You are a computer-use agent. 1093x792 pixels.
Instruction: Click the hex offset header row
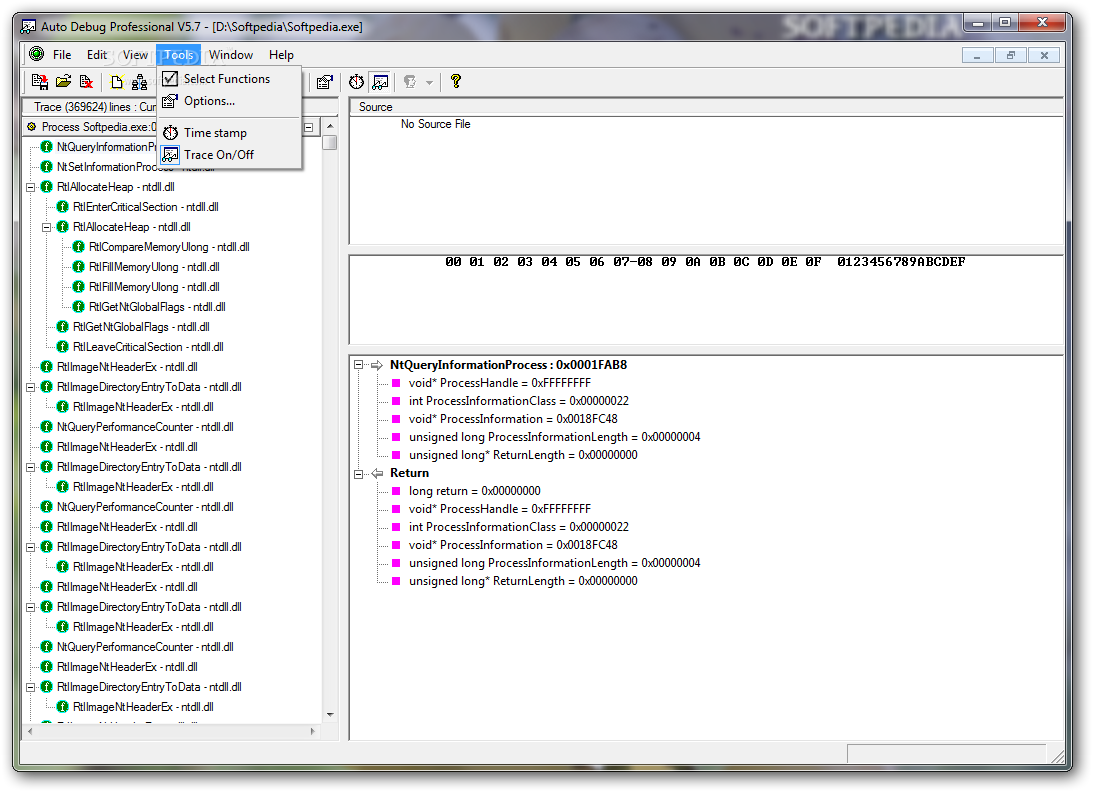(x=705, y=262)
